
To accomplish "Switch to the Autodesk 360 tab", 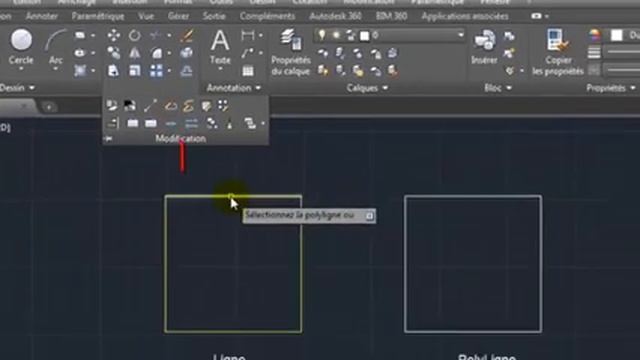I will [336, 16].
